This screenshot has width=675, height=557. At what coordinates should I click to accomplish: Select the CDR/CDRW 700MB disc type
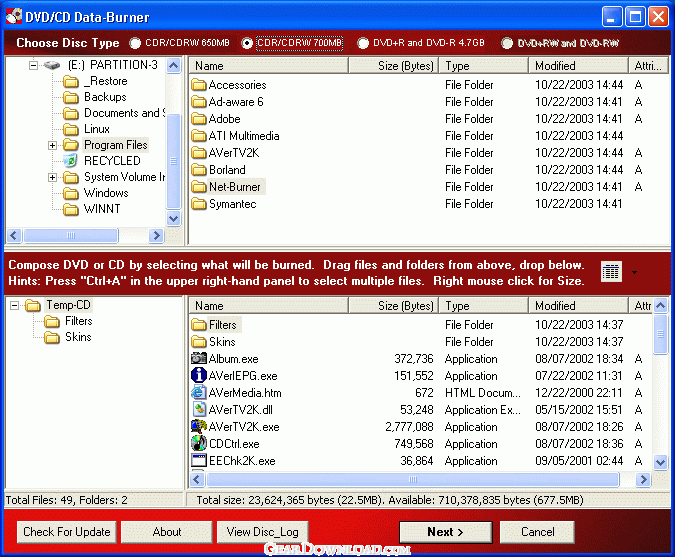[x=247, y=43]
